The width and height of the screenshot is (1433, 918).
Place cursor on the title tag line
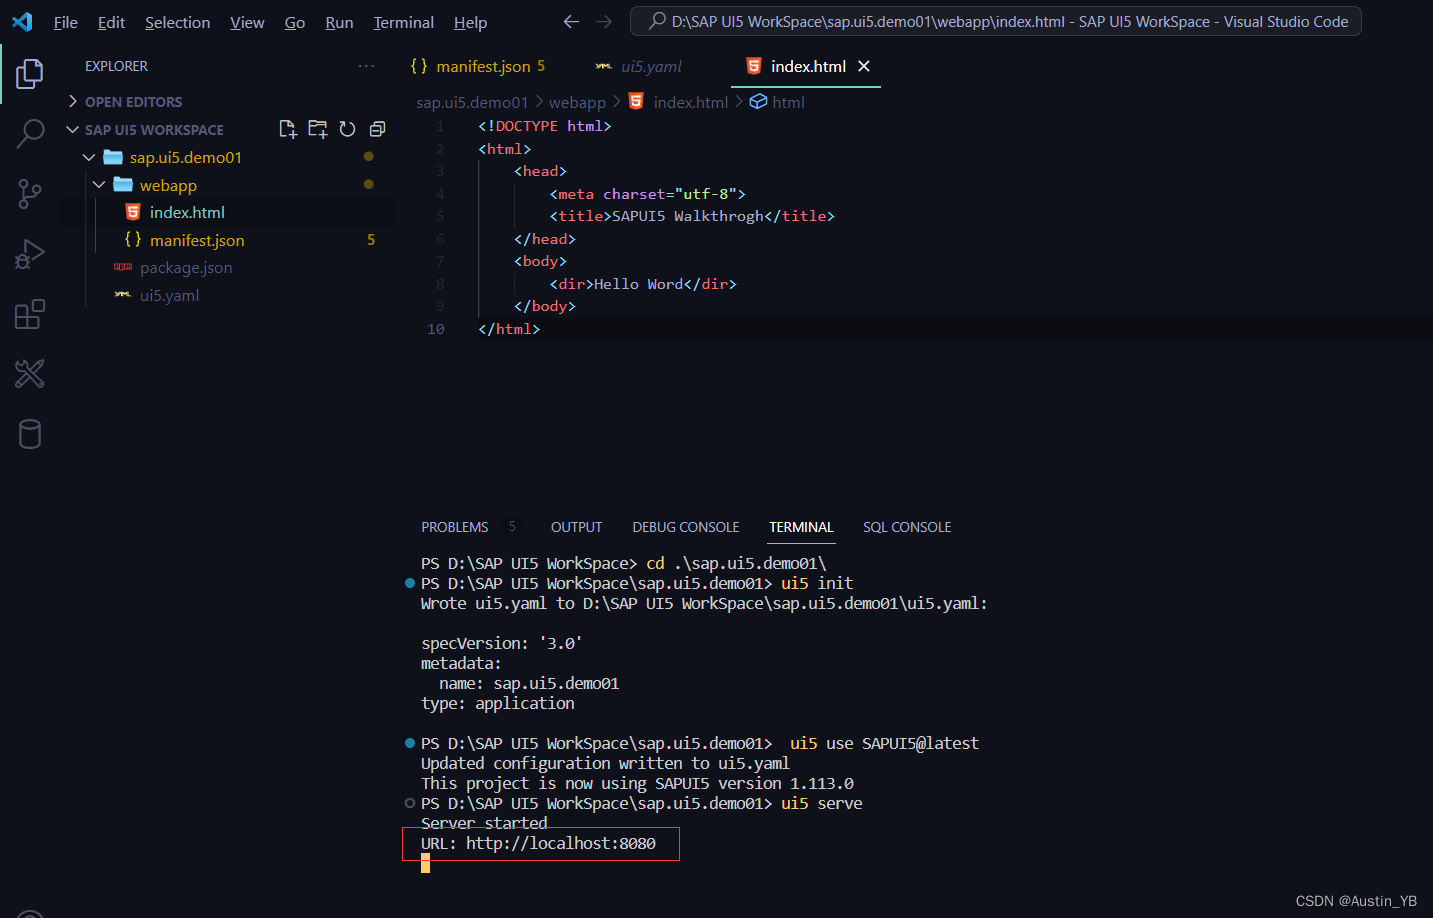(692, 216)
